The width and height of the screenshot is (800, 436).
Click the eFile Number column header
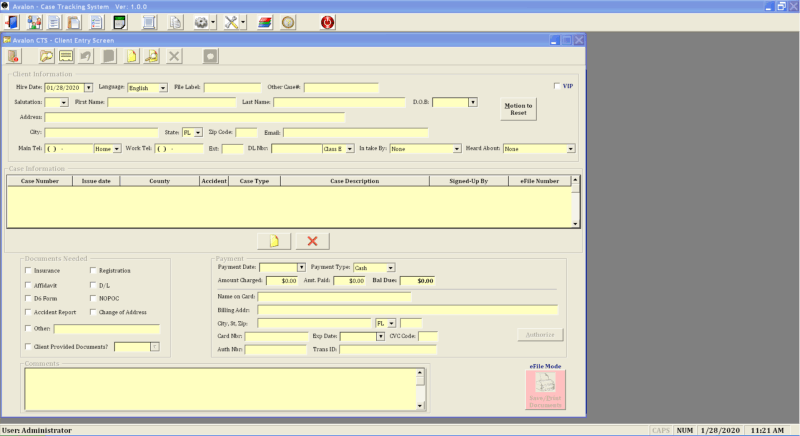[540, 181]
